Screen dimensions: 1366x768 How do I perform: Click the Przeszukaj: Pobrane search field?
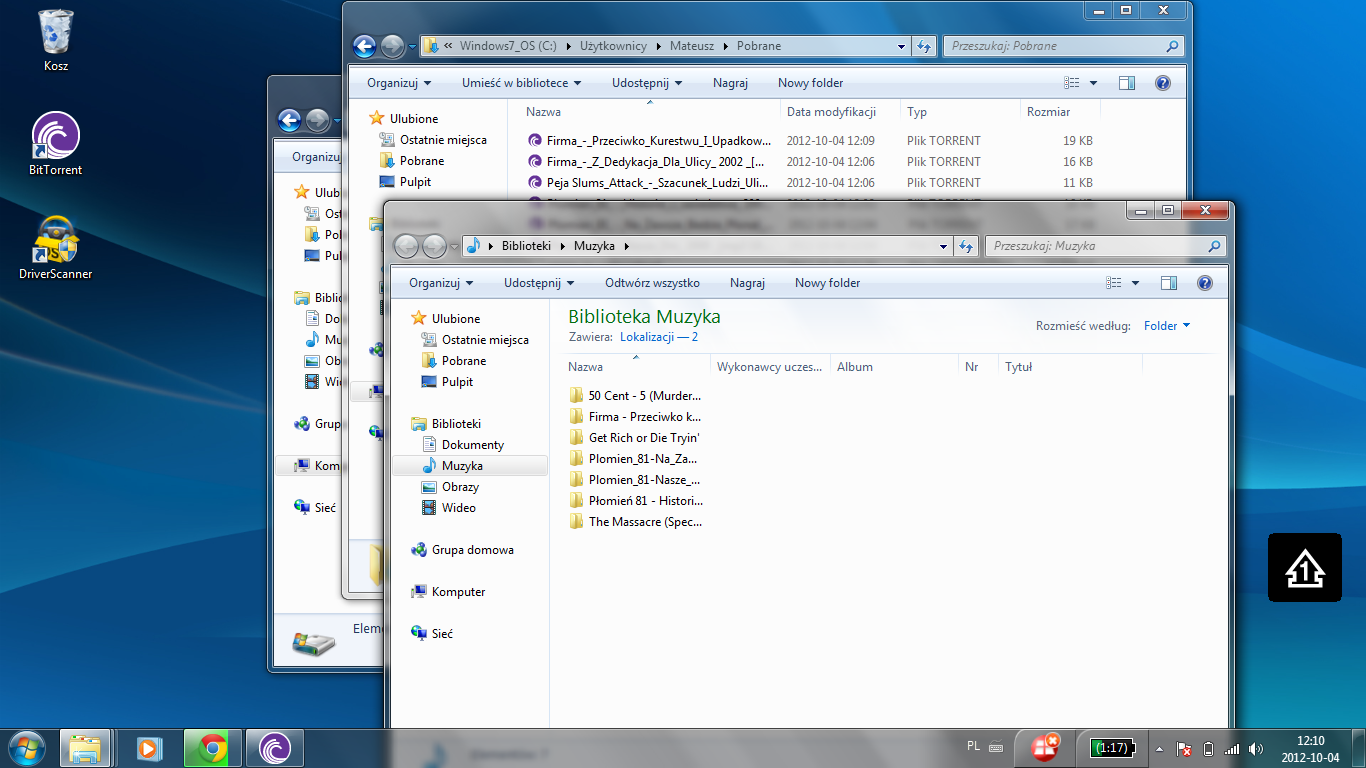coord(1063,46)
